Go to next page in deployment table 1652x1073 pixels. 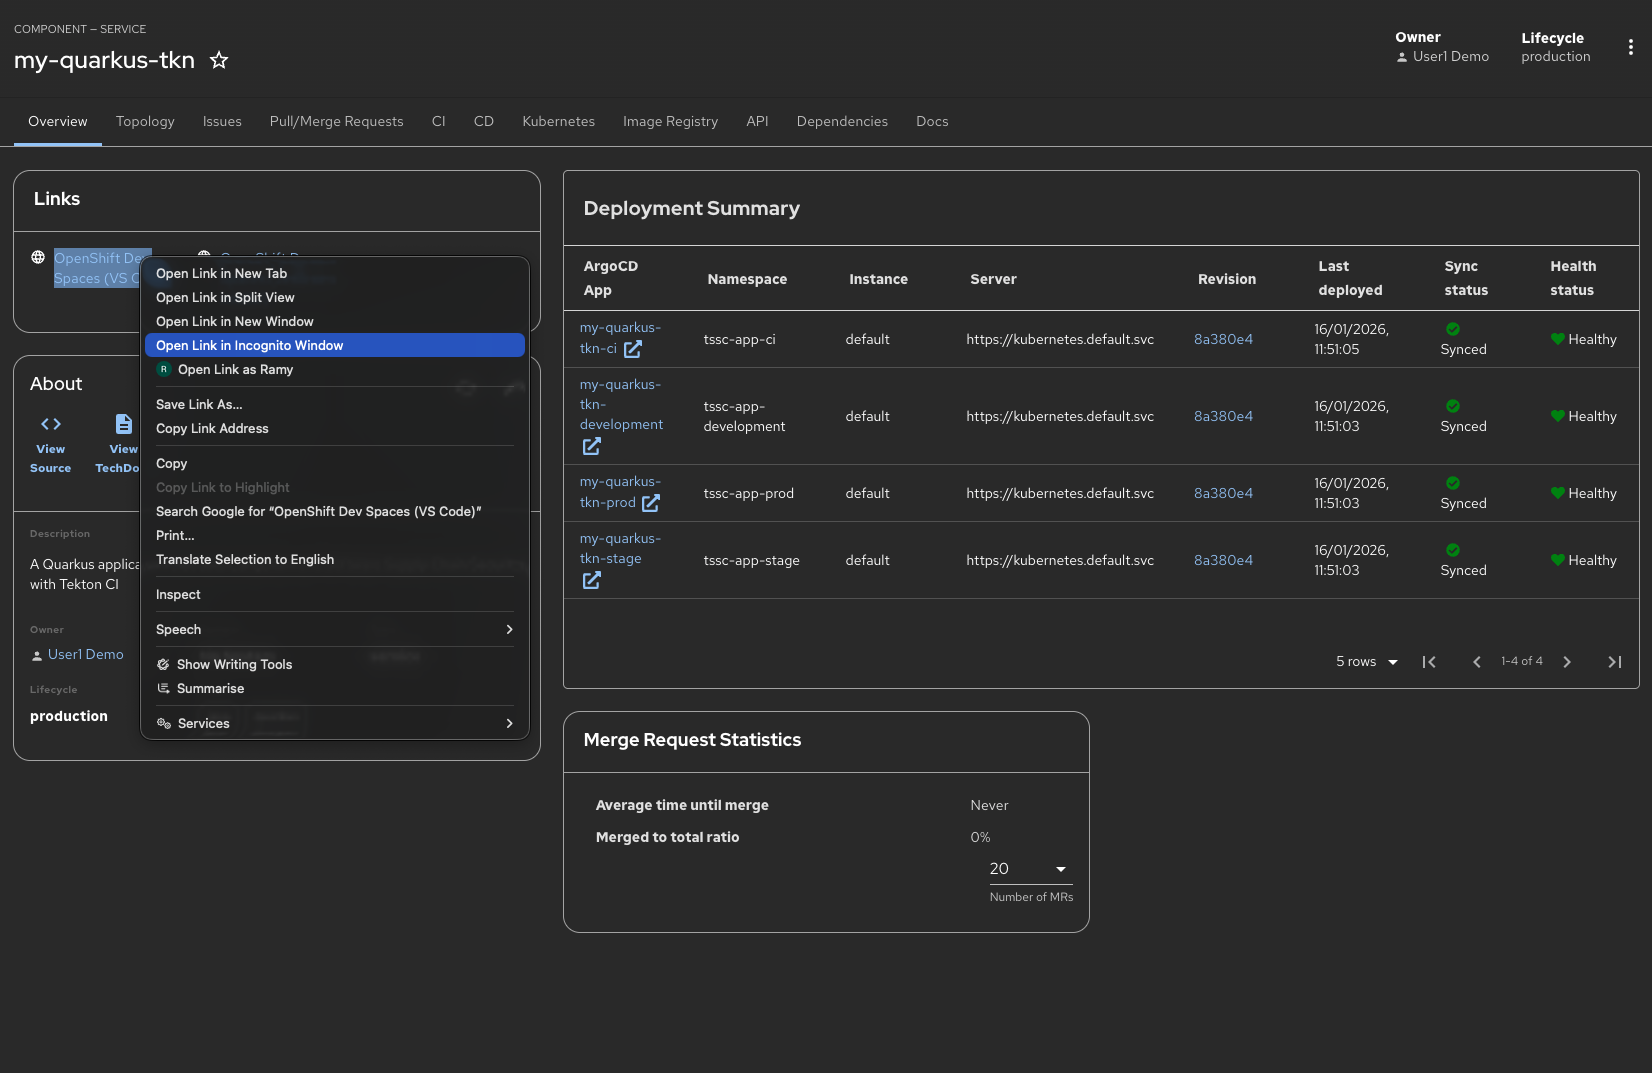click(1567, 662)
